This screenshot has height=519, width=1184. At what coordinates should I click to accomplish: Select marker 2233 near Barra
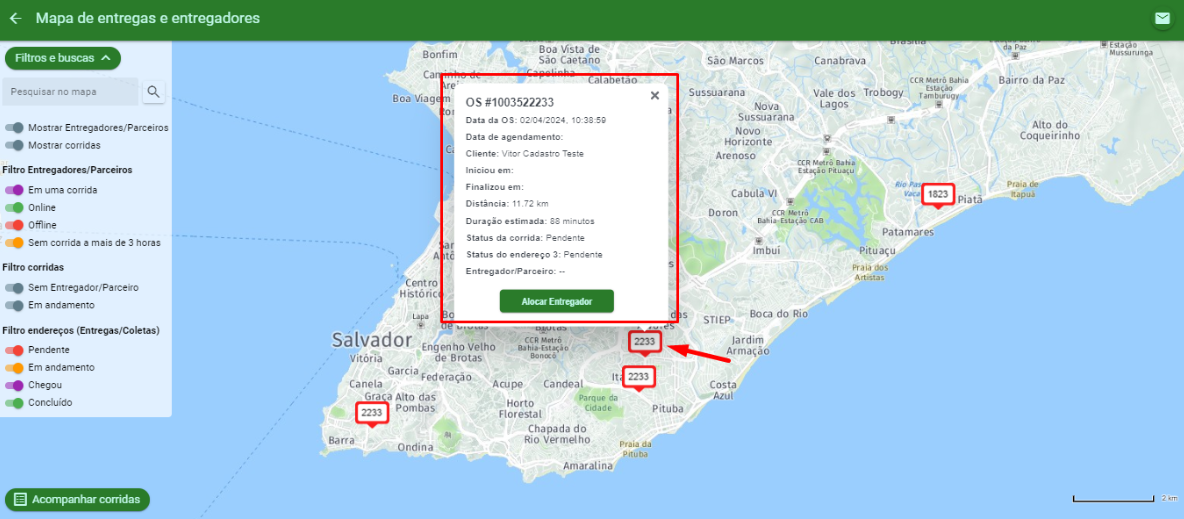coord(372,412)
